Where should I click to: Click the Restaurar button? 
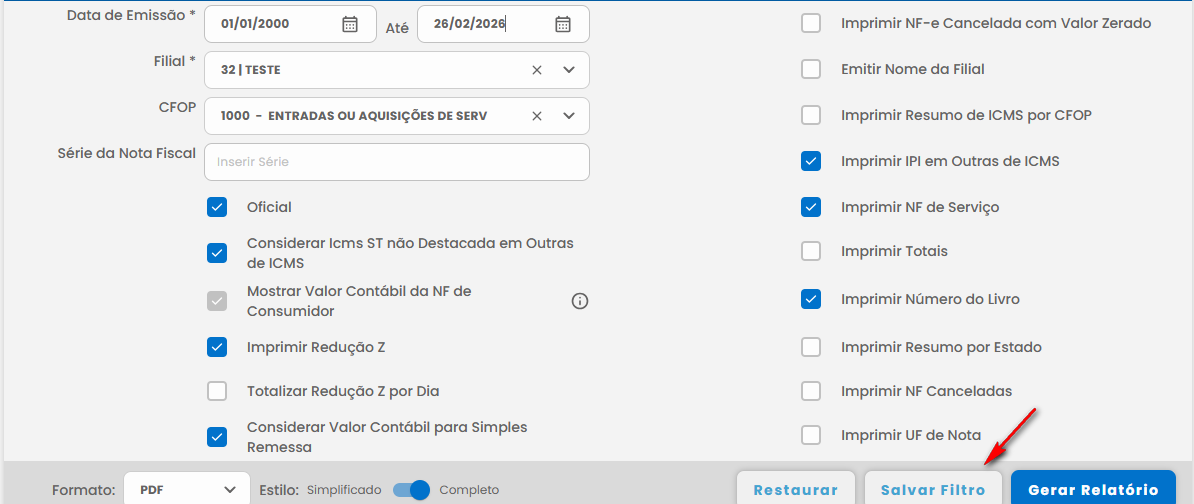(795, 489)
